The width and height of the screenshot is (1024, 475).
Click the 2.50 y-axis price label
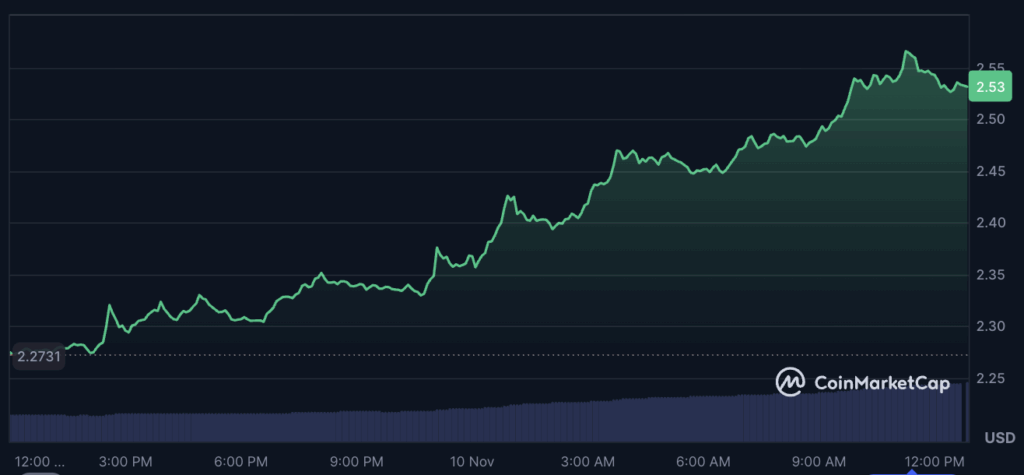coord(991,120)
